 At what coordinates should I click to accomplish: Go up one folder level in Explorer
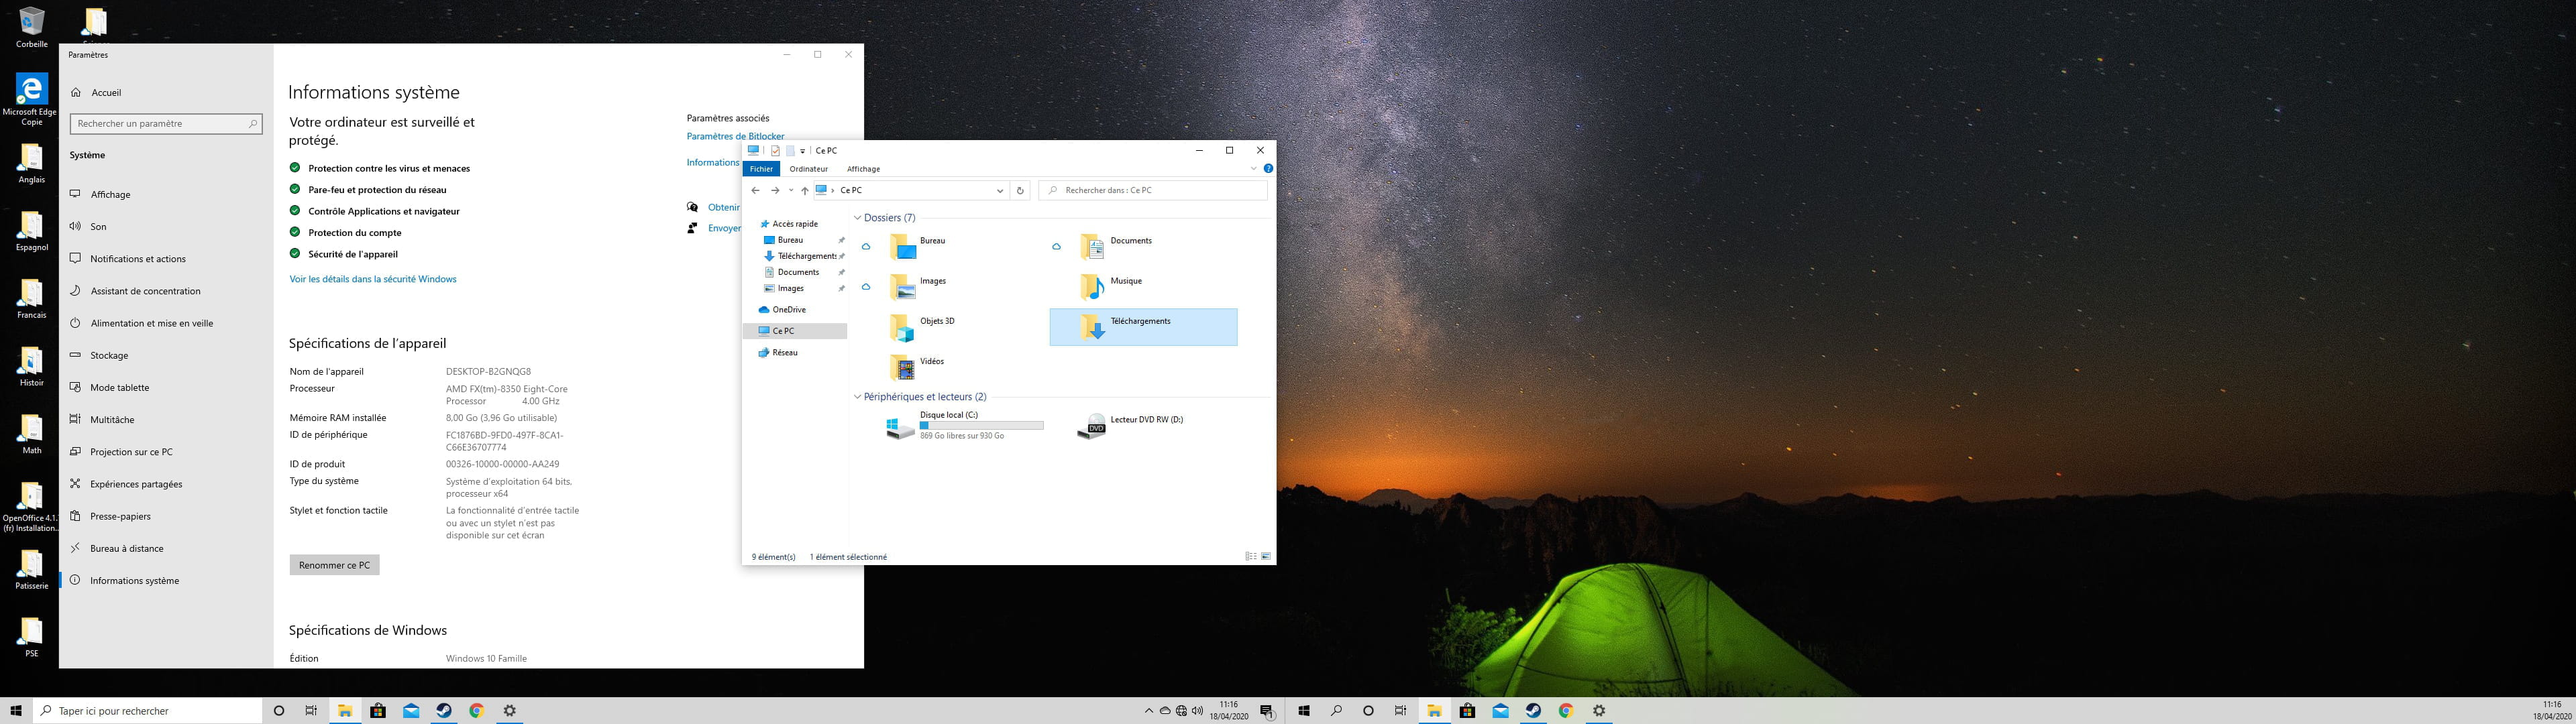[x=804, y=190]
